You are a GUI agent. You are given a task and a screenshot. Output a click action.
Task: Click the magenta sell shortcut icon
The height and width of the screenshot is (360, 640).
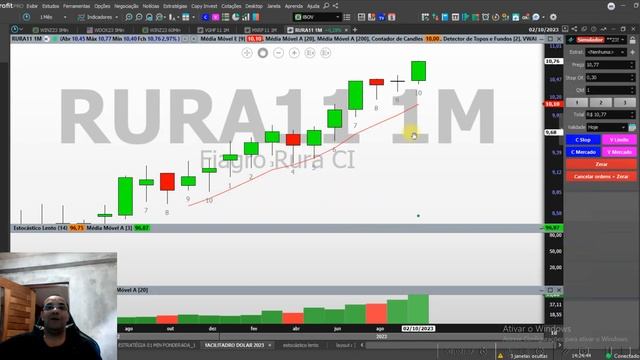[x=215, y=17]
